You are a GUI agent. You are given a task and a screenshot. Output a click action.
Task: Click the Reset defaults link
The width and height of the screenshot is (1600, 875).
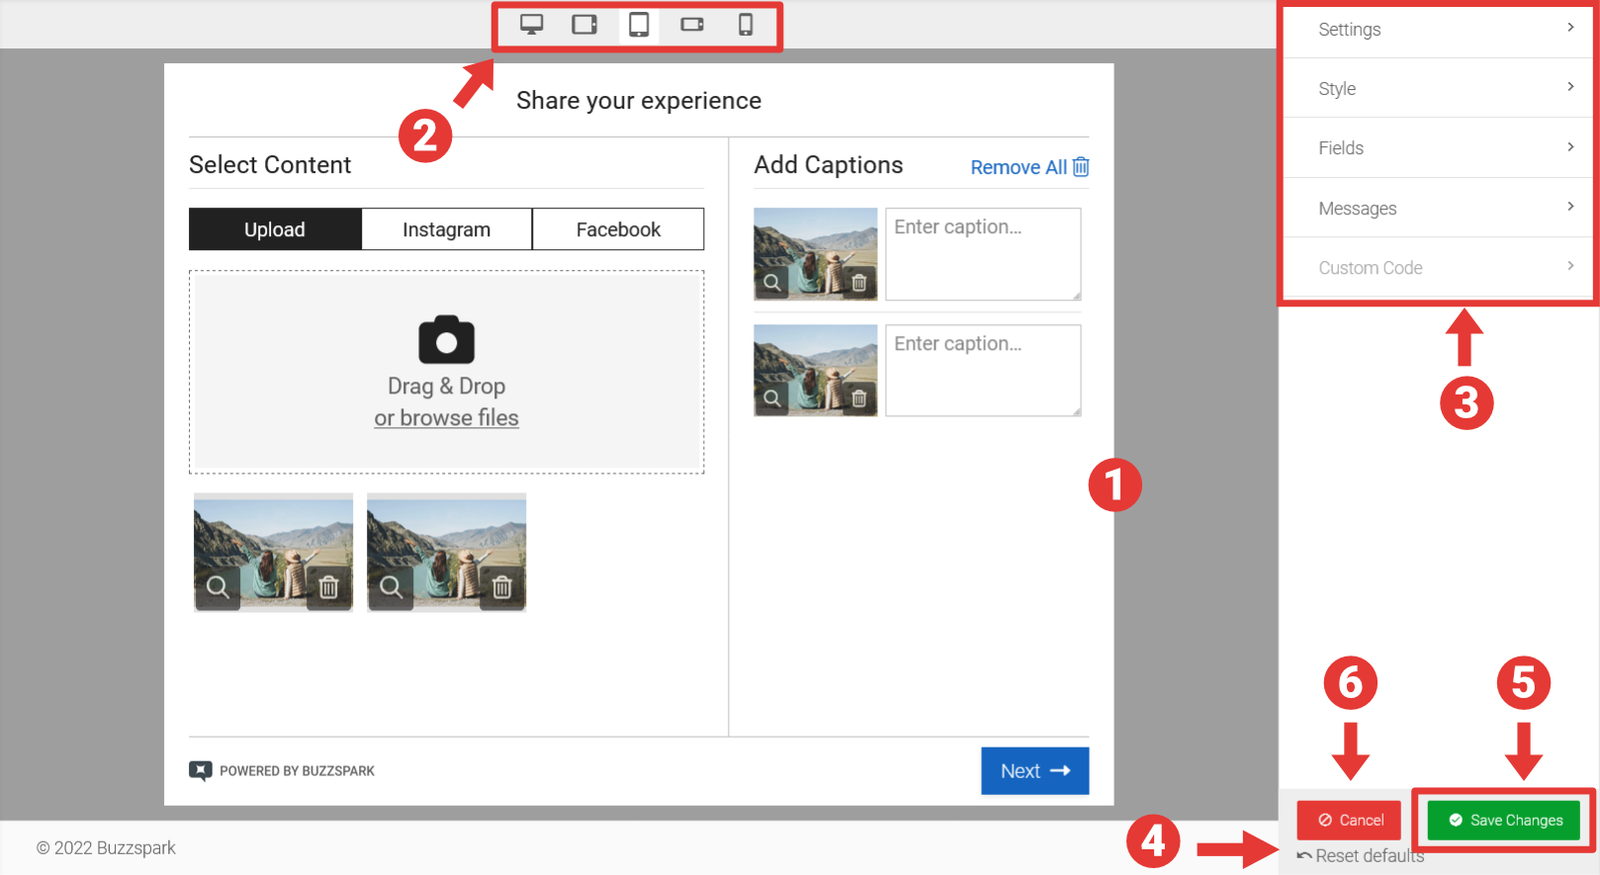1361,856
